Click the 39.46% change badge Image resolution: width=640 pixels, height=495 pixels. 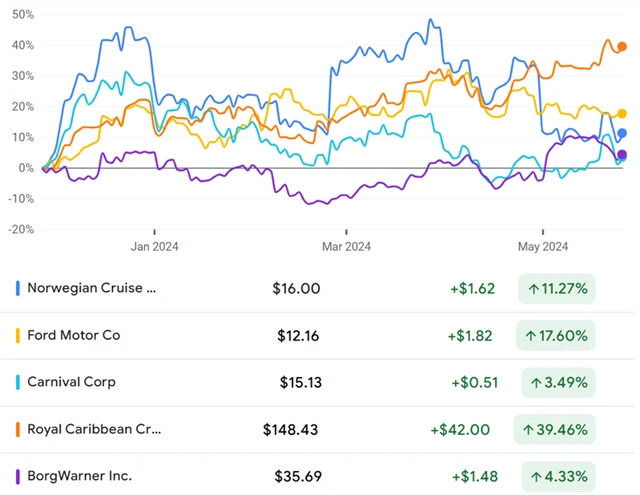(556, 429)
